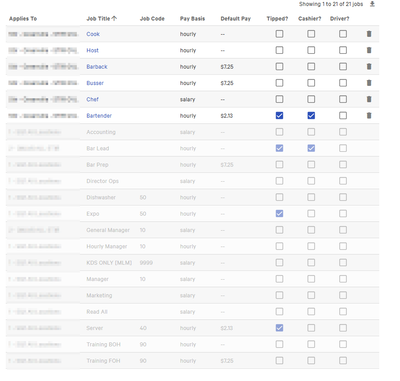Click the Chef pay basis salary

tap(188, 99)
